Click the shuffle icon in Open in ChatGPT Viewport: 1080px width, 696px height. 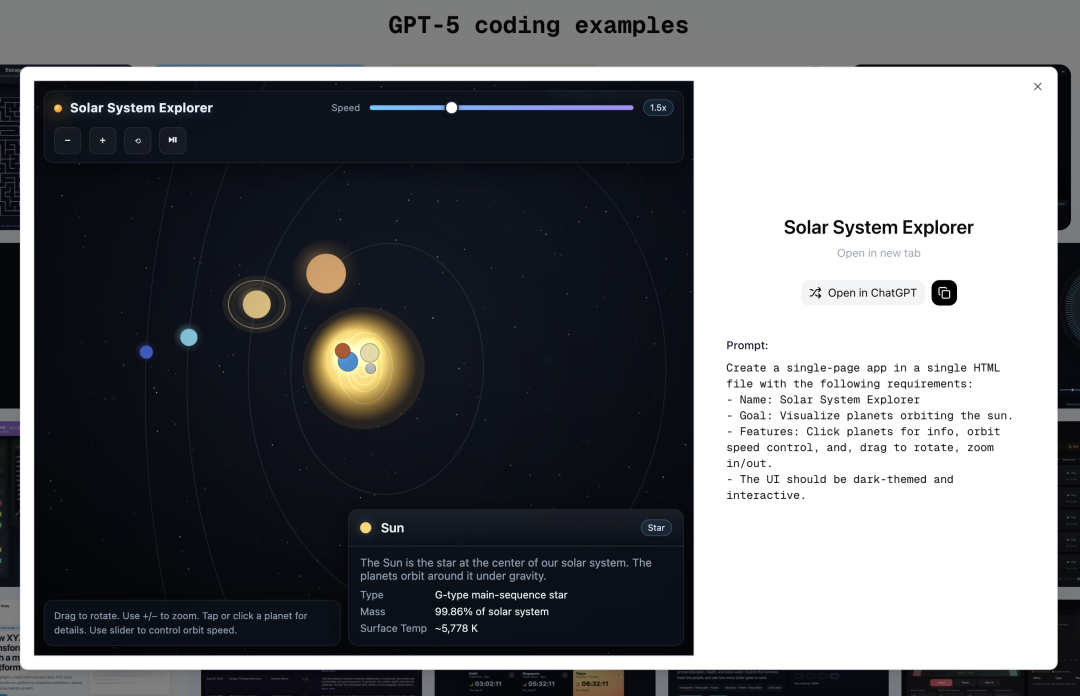tap(816, 293)
